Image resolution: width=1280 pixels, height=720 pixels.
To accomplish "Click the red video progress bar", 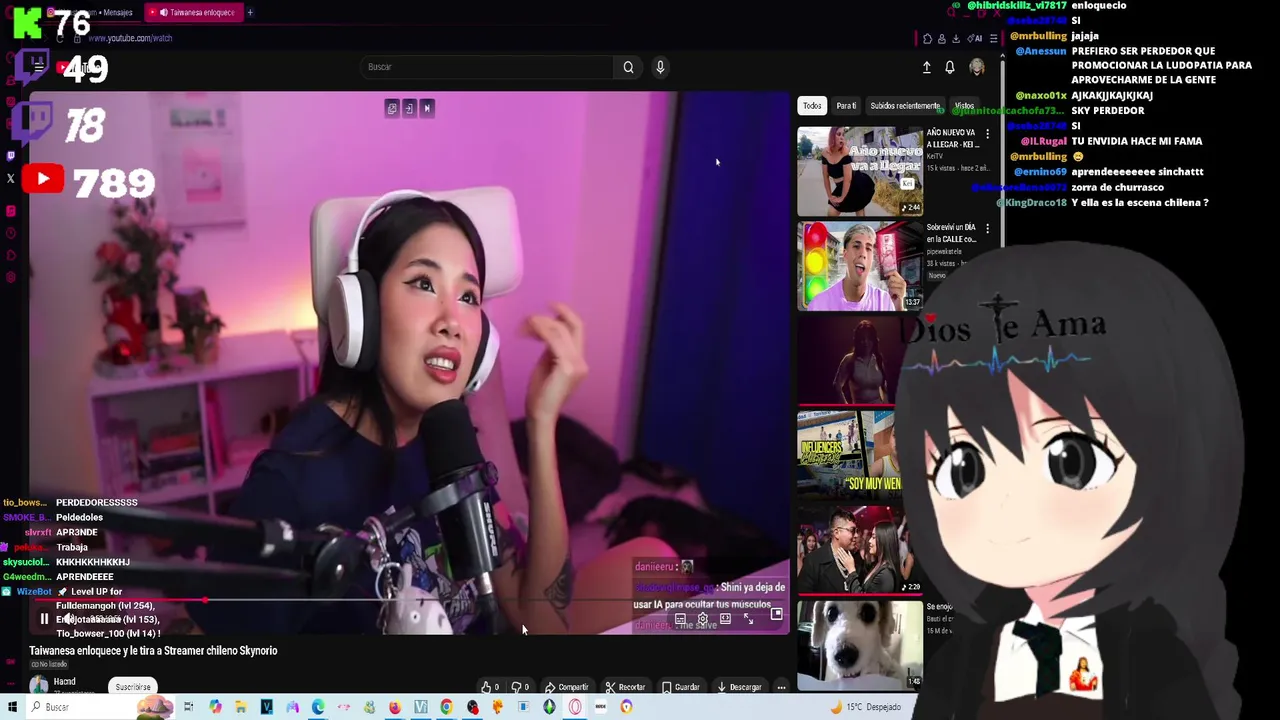I will [x=120, y=600].
